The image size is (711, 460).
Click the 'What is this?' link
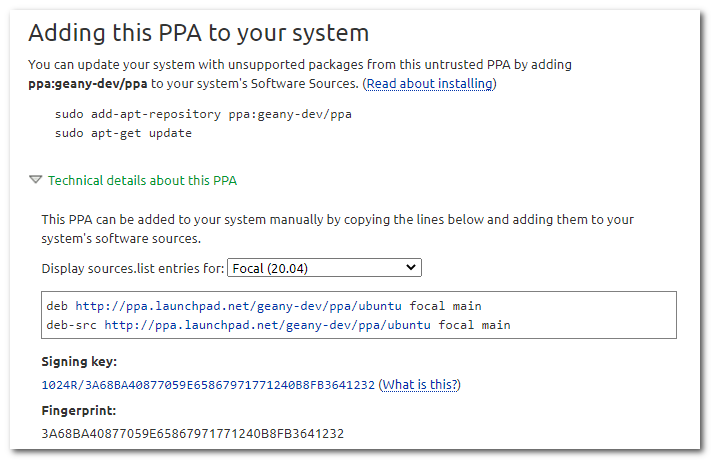click(421, 385)
